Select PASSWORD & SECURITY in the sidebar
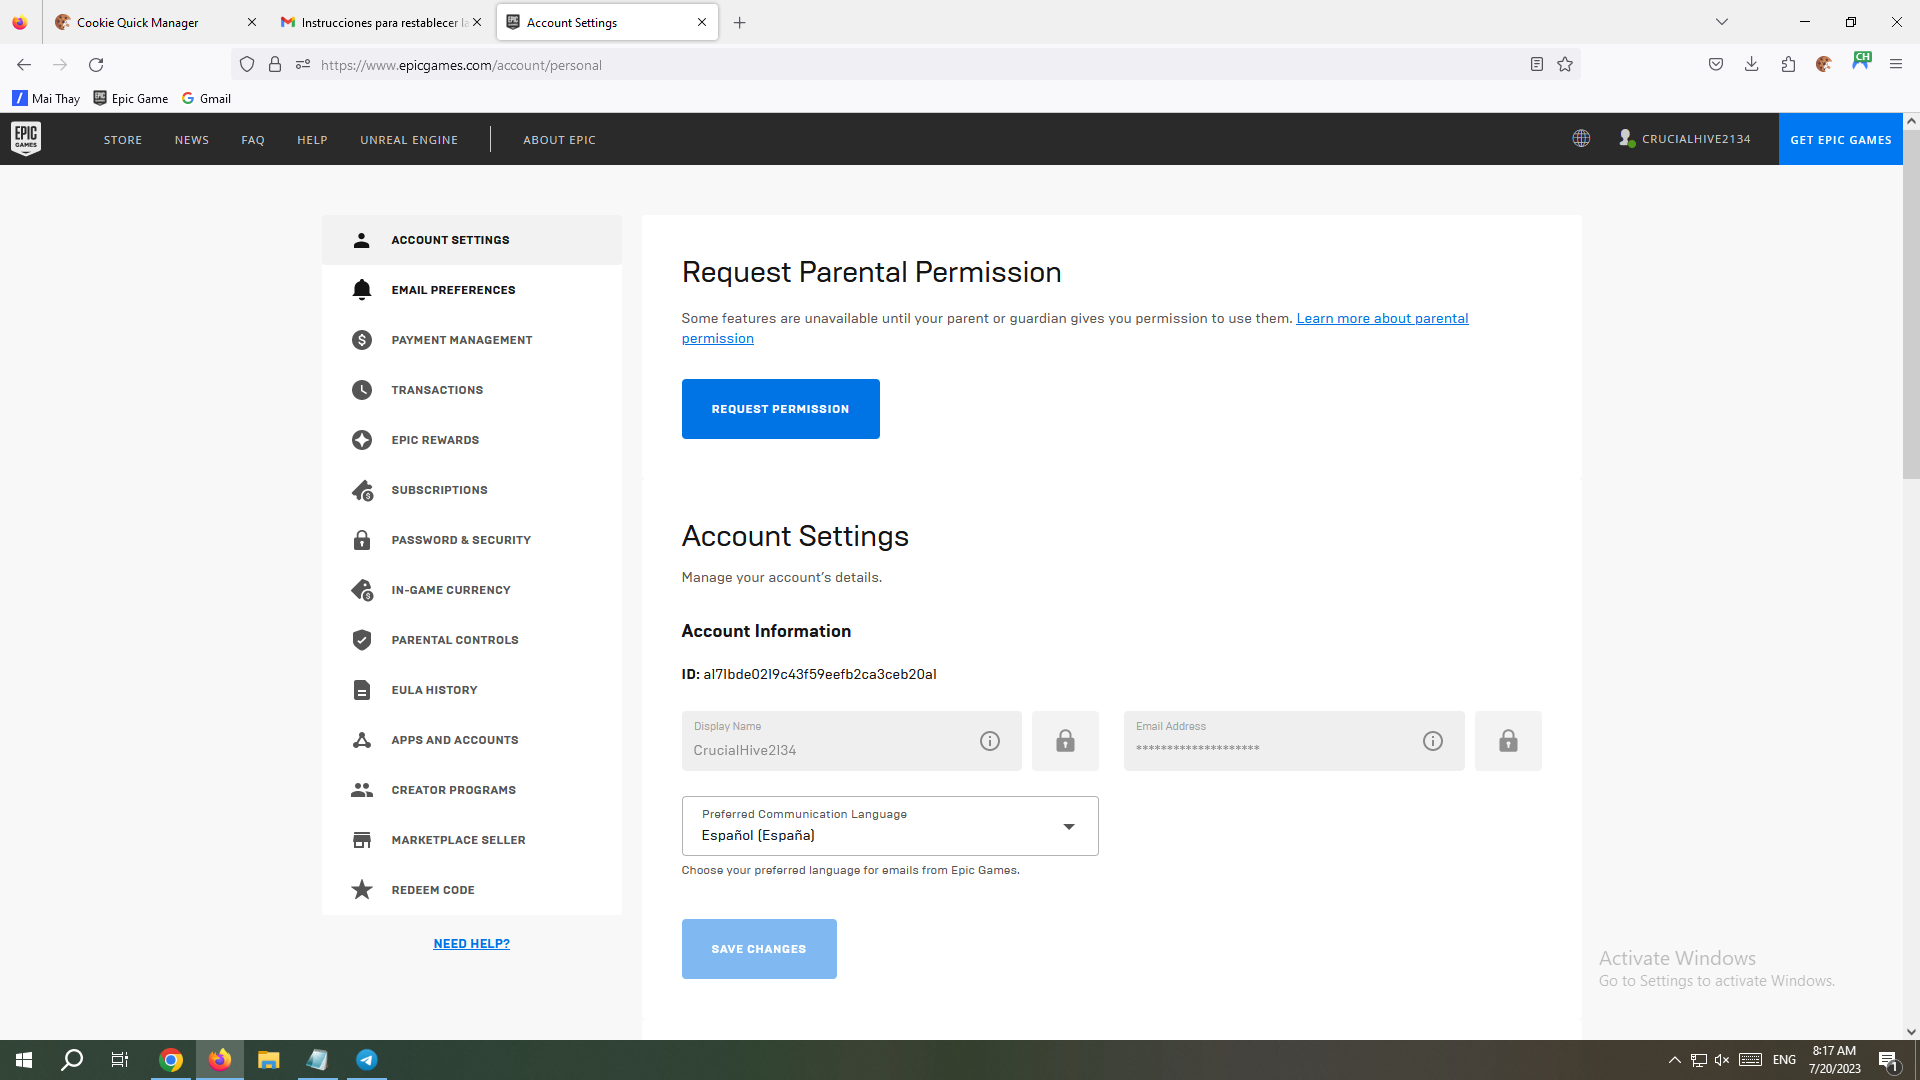The image size is (1920, 1080). [x=472, y=540]
